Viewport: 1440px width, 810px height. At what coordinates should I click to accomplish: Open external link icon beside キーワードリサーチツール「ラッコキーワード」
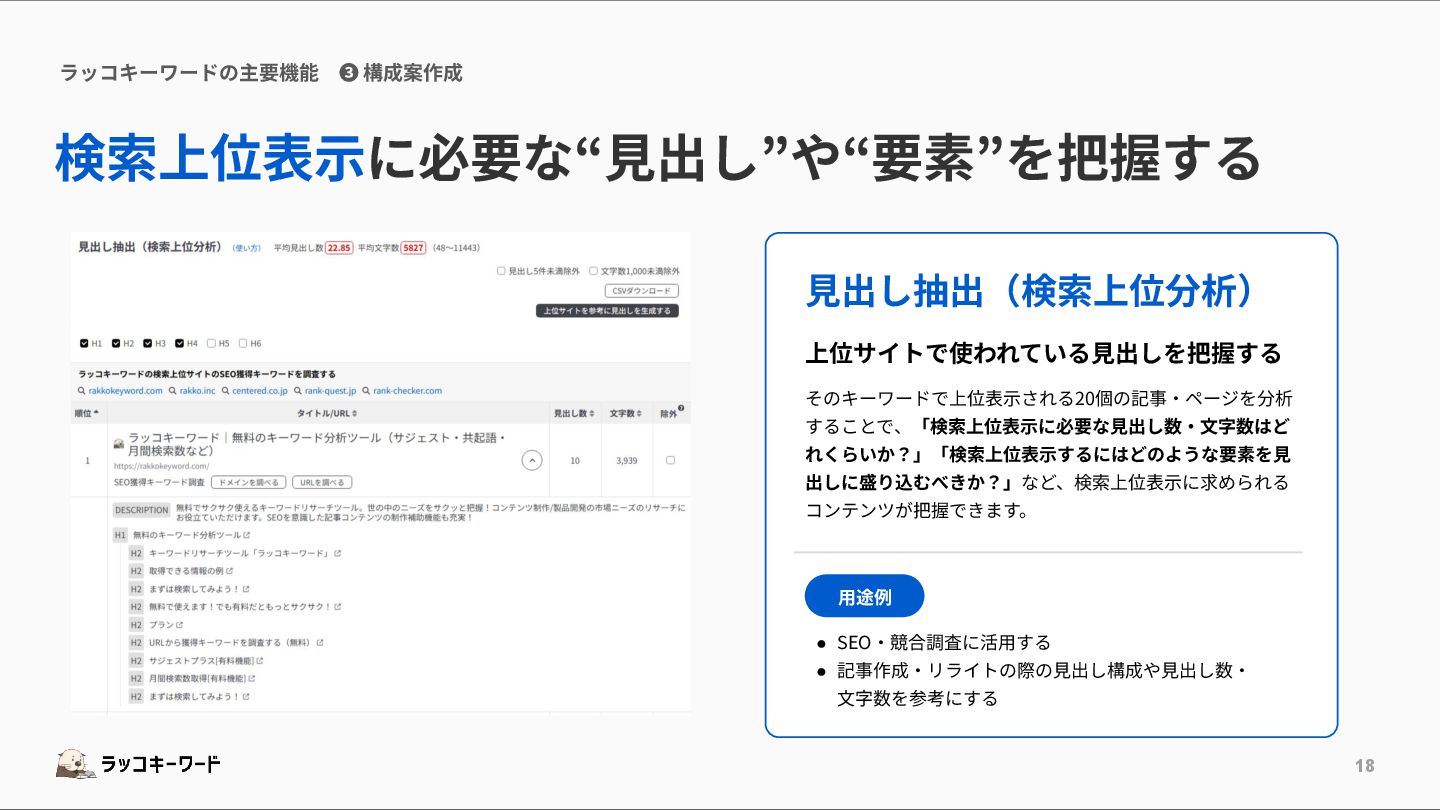tap(338, 553)
